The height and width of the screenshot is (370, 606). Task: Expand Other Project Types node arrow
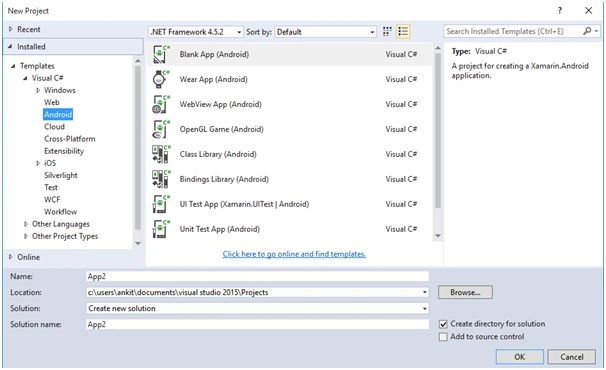tap(26, 236)
